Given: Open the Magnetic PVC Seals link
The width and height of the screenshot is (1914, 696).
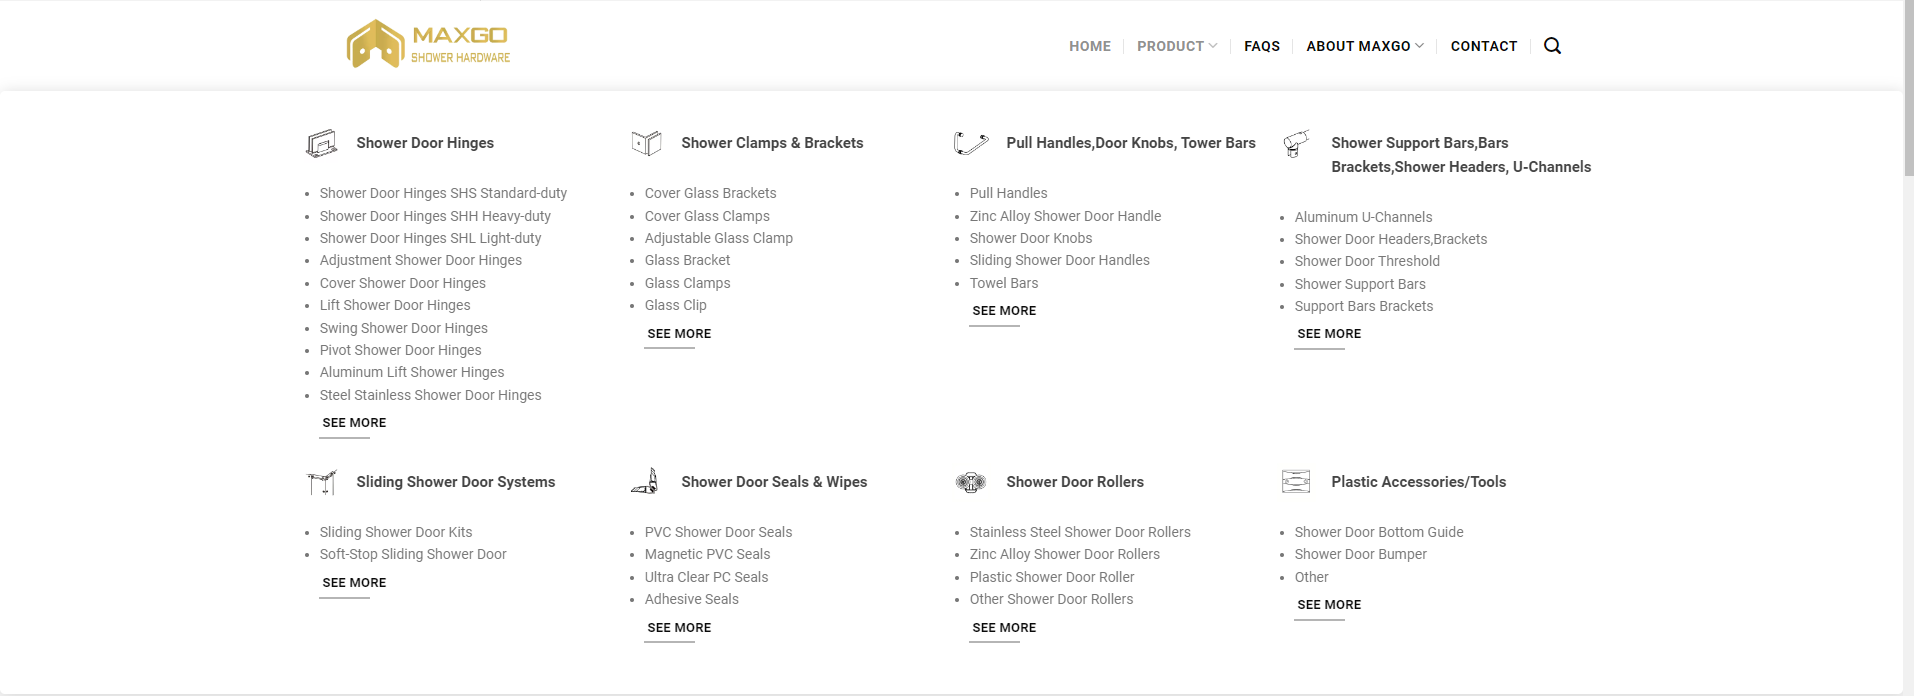Looking at the screenshot, I should point(707,554).
